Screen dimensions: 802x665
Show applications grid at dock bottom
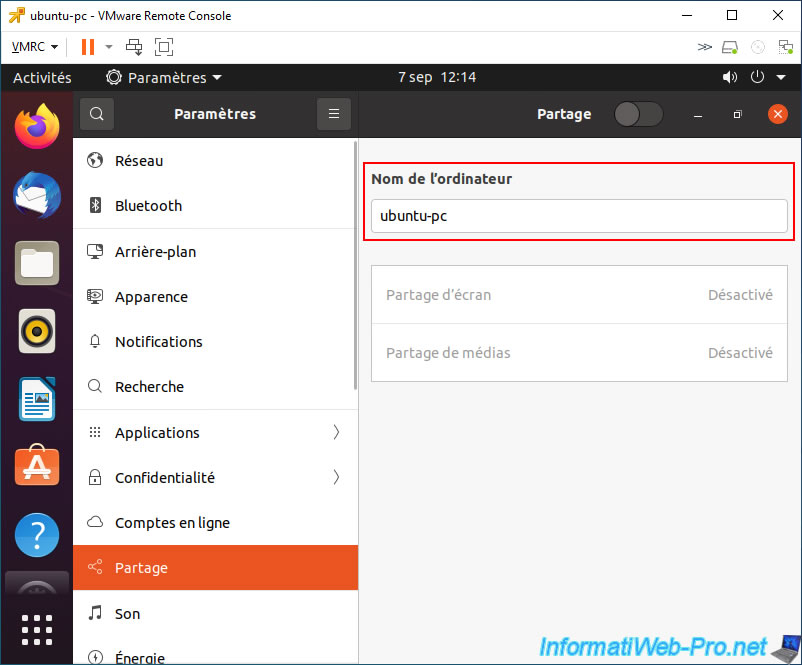point(37,630)
